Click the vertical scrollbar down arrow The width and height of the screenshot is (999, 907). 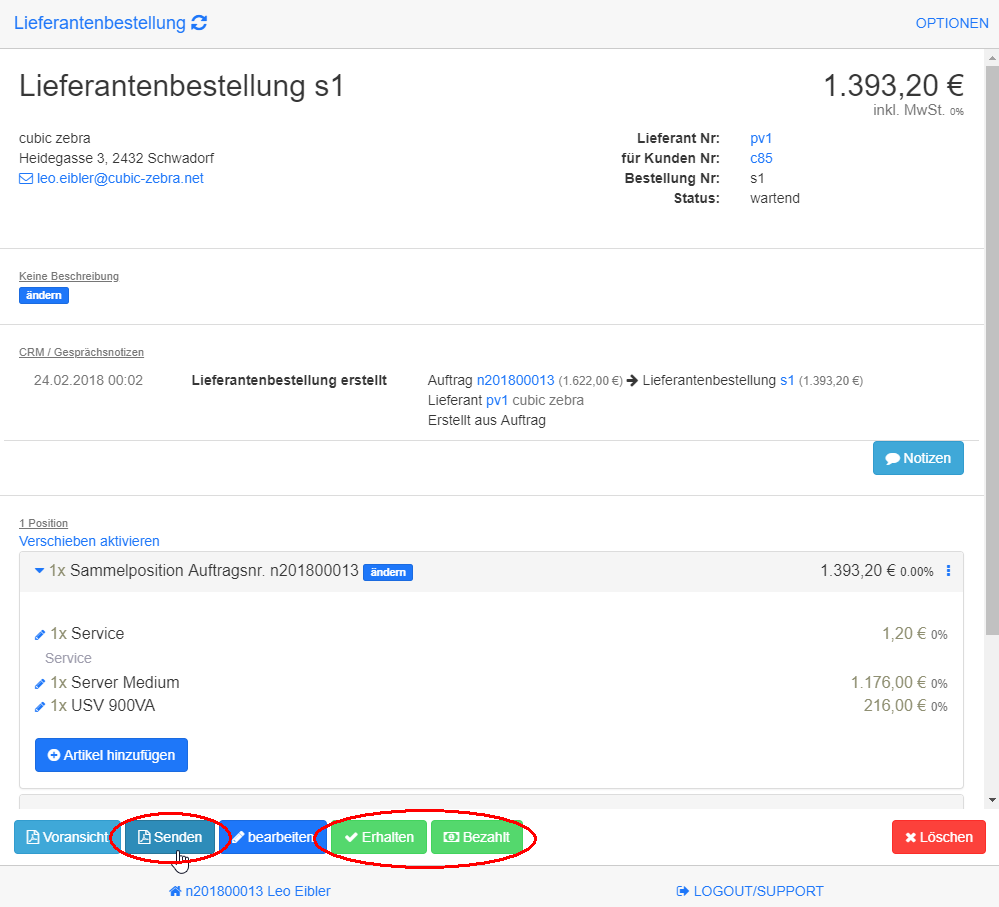(991, 800)
